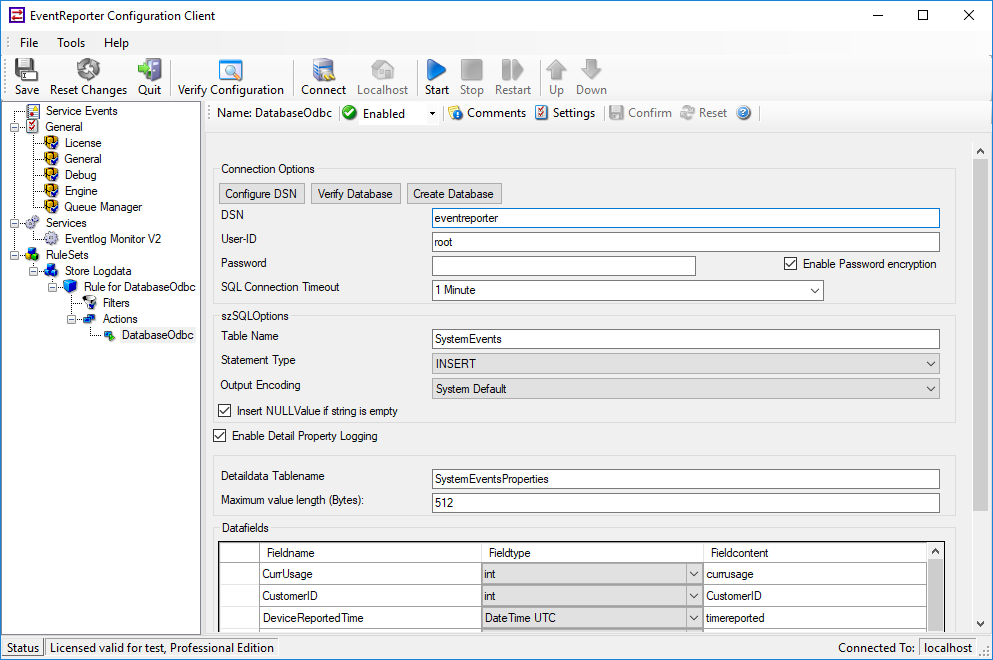Click the Table Name field
The height and width of the screenshot is (660, 993).
tap(685, 339)
